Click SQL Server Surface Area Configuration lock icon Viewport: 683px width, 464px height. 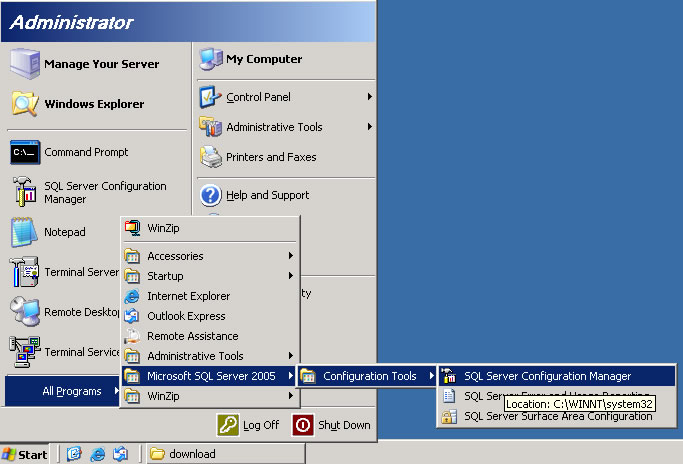[449, 417]
